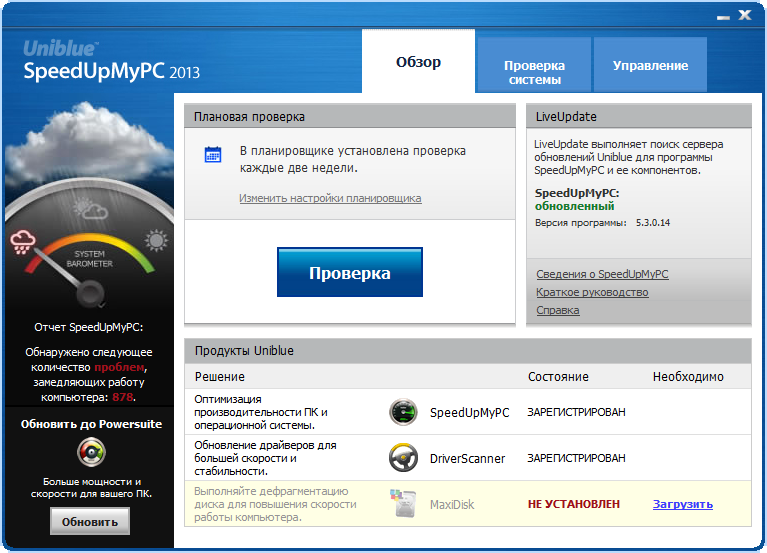The height and width of the screenshot is (553, 767).
Task: Click the MaxiDisk product icon
Action: [x=403, y=504]
